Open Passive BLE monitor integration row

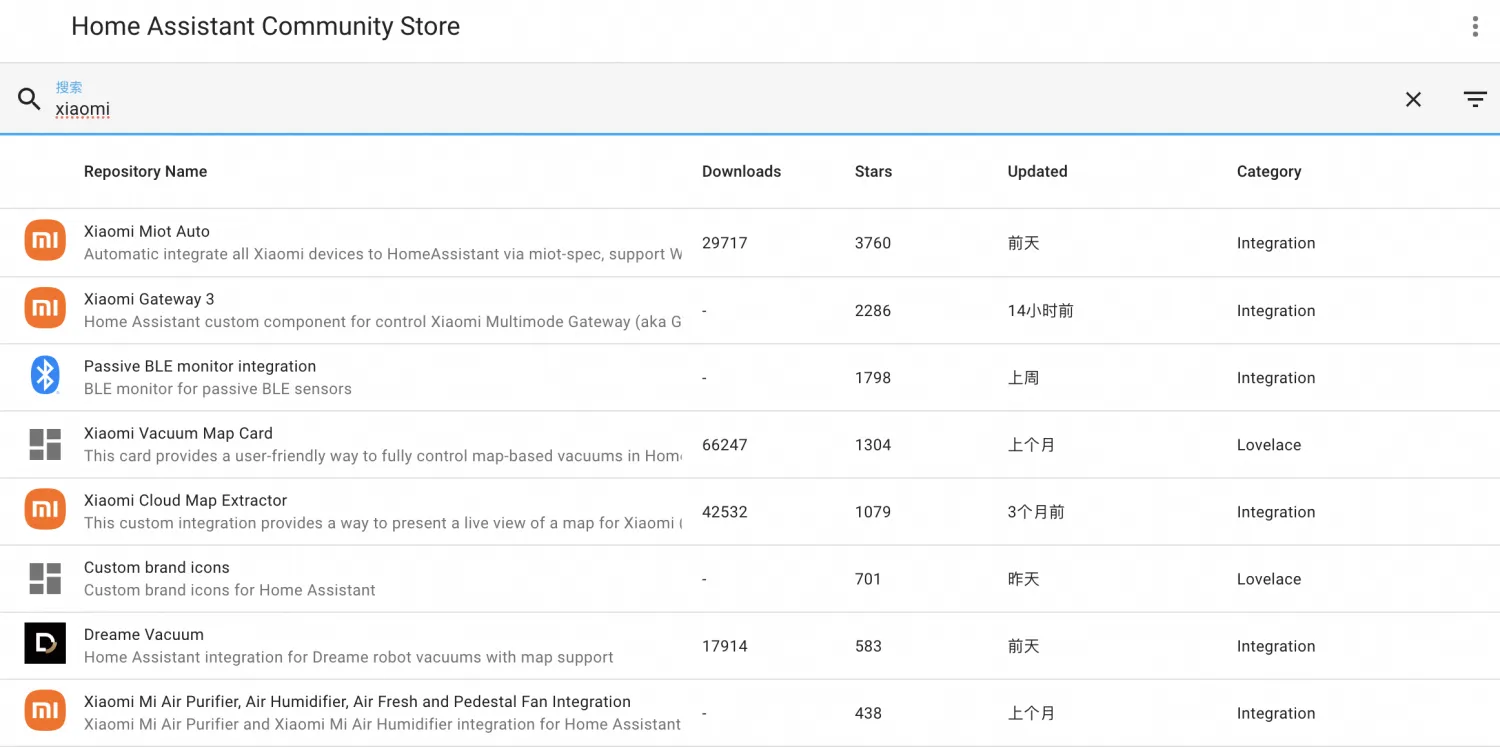pos(750,377)
